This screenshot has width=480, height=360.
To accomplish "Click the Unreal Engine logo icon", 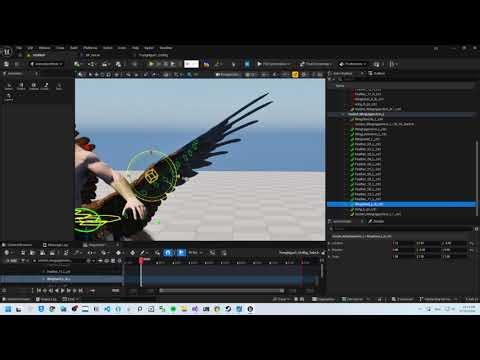I will point(7,51).
